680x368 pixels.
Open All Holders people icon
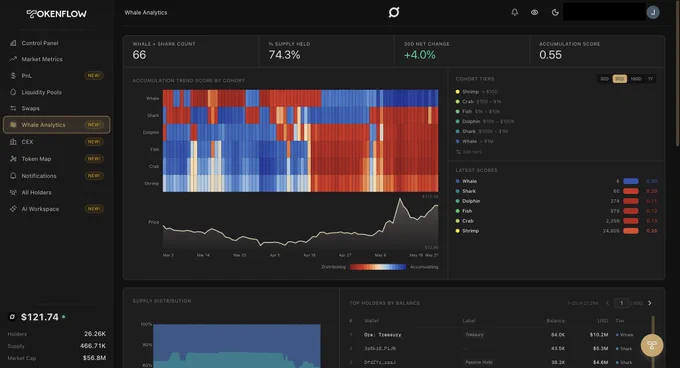[x=13, y=192]
